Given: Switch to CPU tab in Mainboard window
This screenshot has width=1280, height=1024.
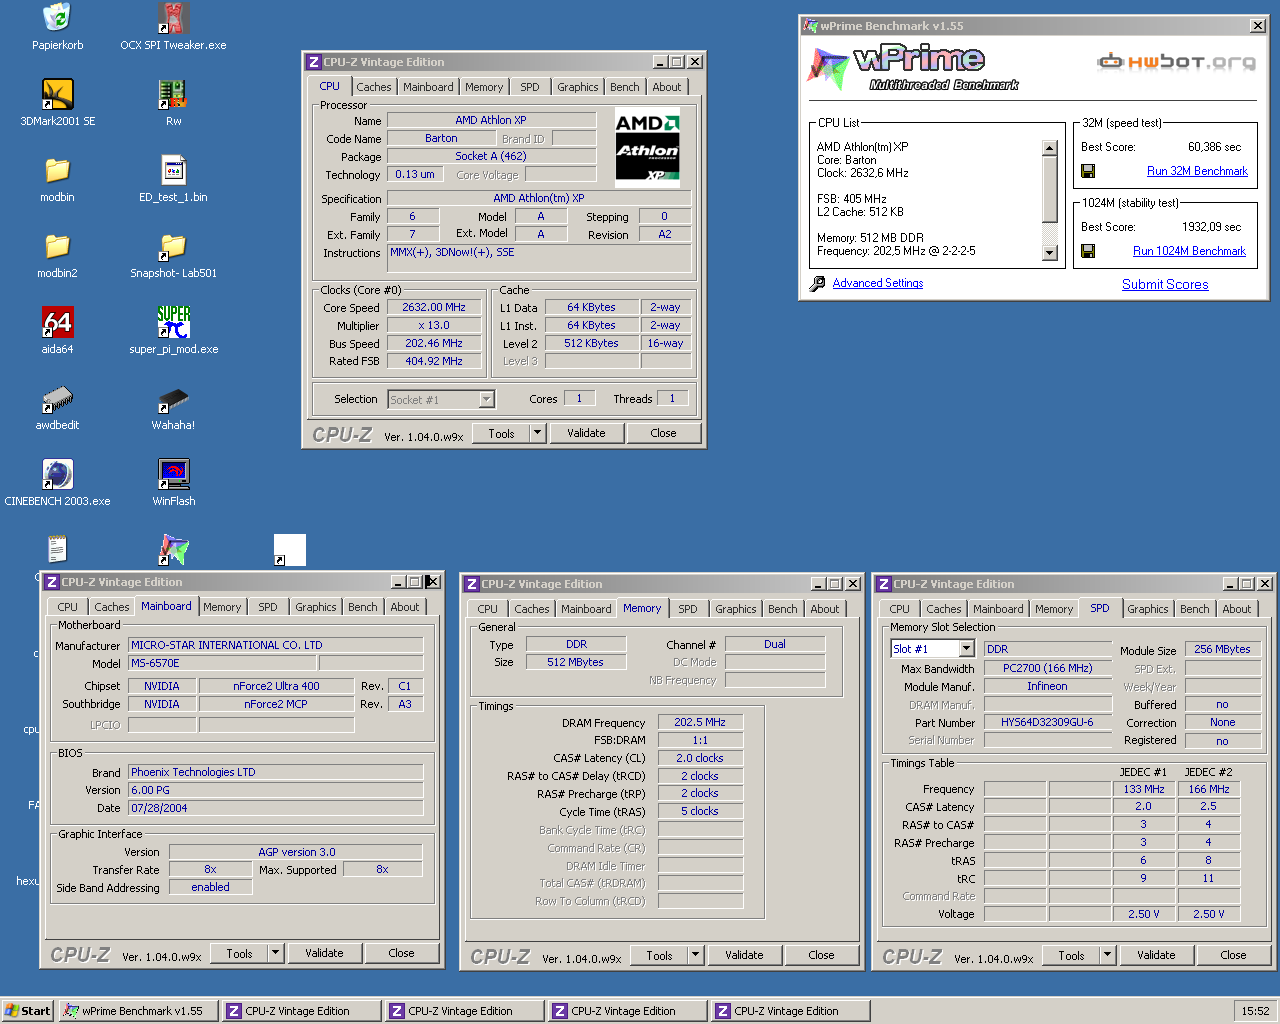Looking at the screenshot, I should coord(67,607).
